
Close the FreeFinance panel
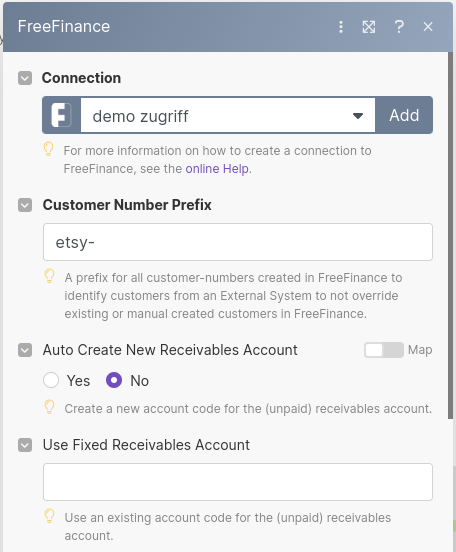[x=428, y=27]
